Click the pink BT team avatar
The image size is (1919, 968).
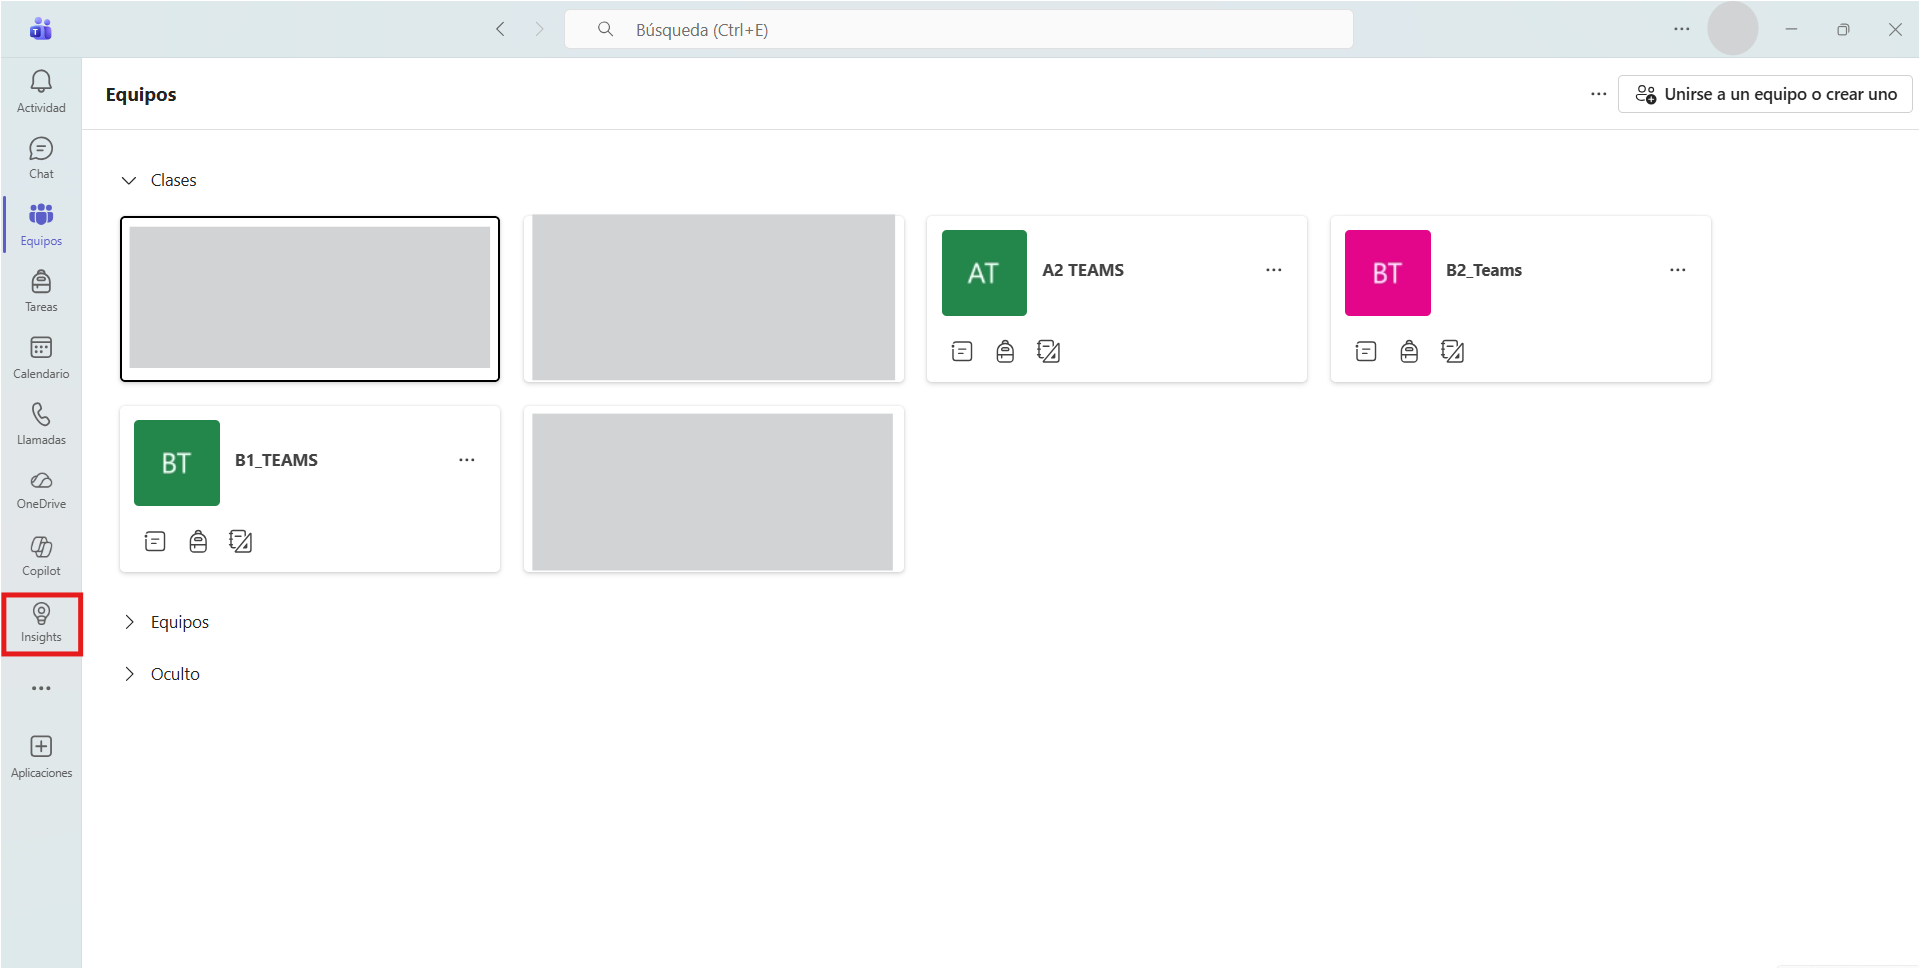(x=1388, y=273)
